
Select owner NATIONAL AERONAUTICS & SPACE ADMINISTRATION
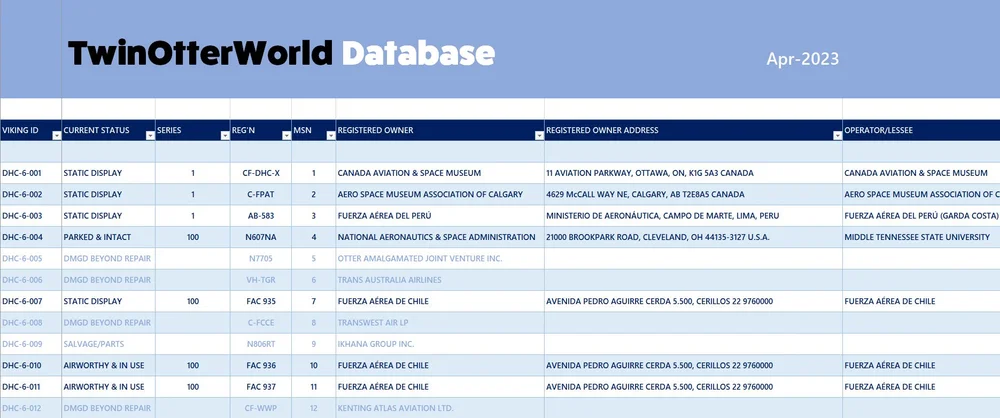pyautogui.click(x=440, y=237)
